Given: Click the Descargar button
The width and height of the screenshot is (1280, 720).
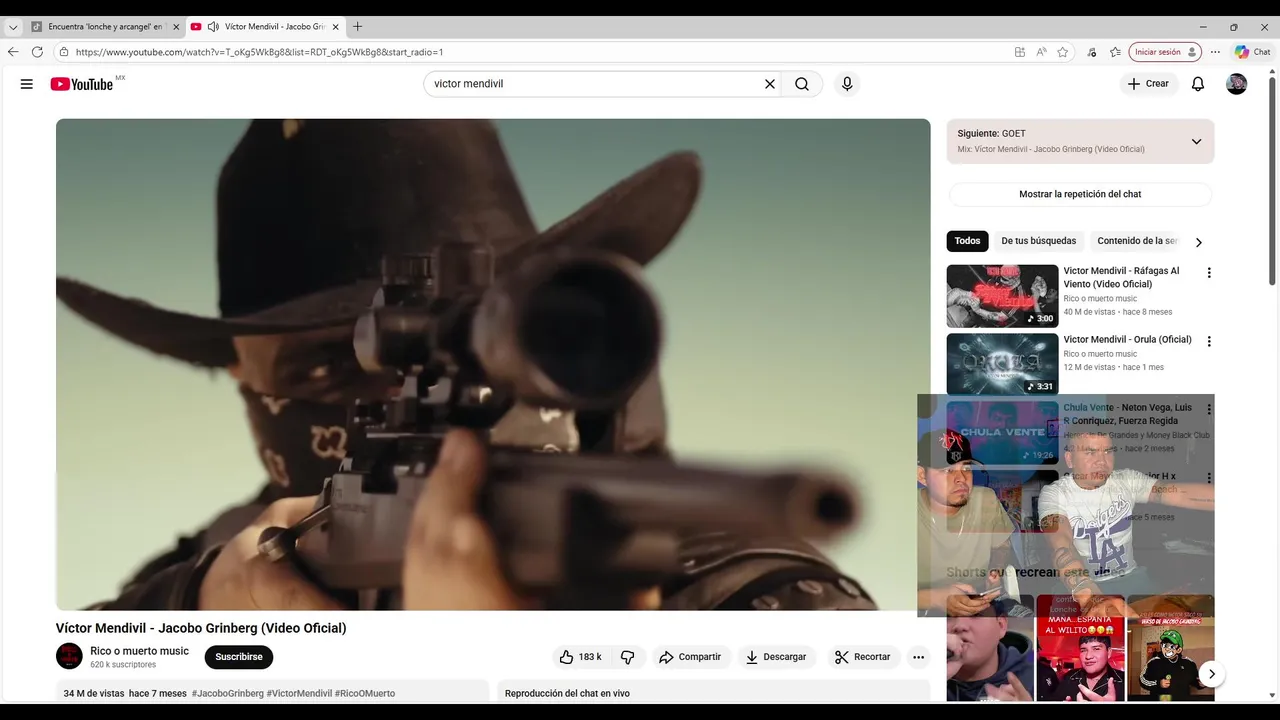Looking at the screenshot, I should tap(776, 657).
